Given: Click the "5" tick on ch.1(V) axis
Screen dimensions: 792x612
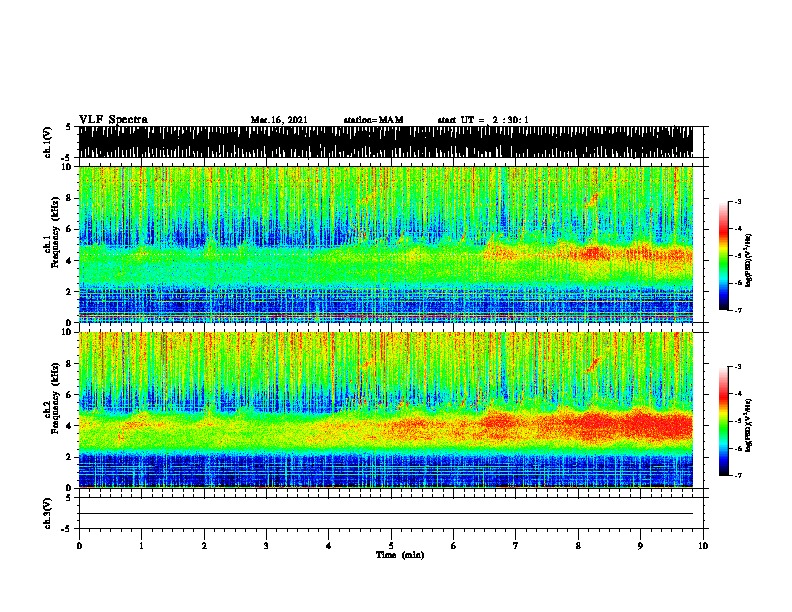Looking at the screenshot, I should [x=69, y=127].
